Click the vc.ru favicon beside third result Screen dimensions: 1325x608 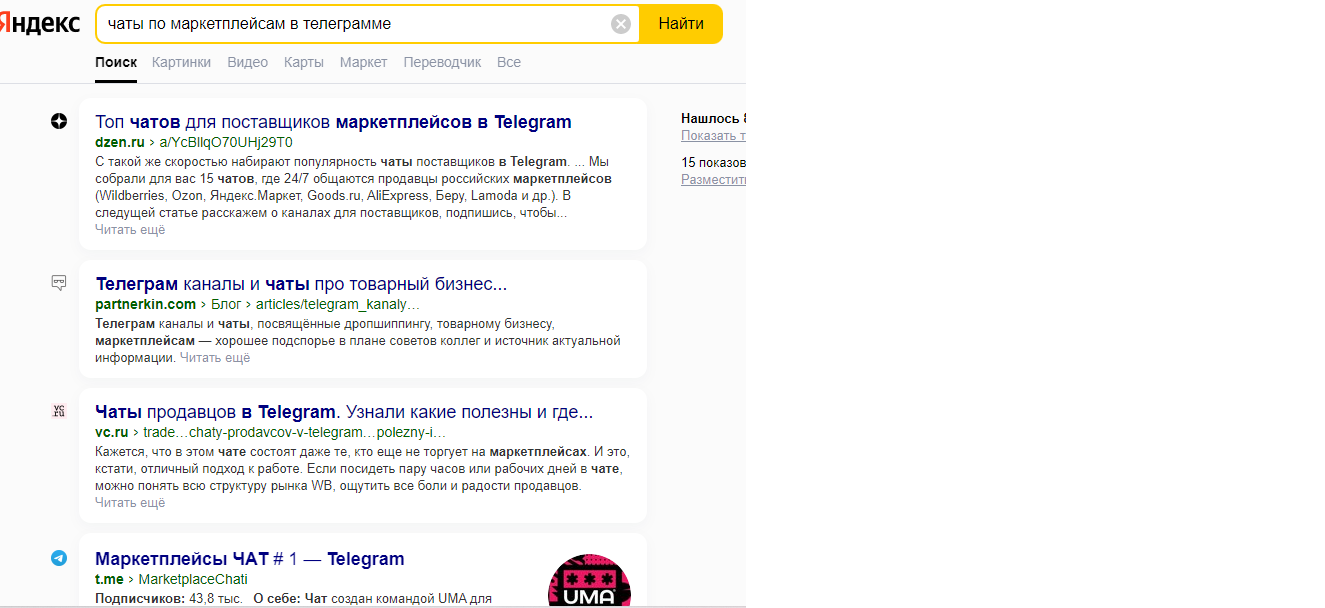pos(59,411)
